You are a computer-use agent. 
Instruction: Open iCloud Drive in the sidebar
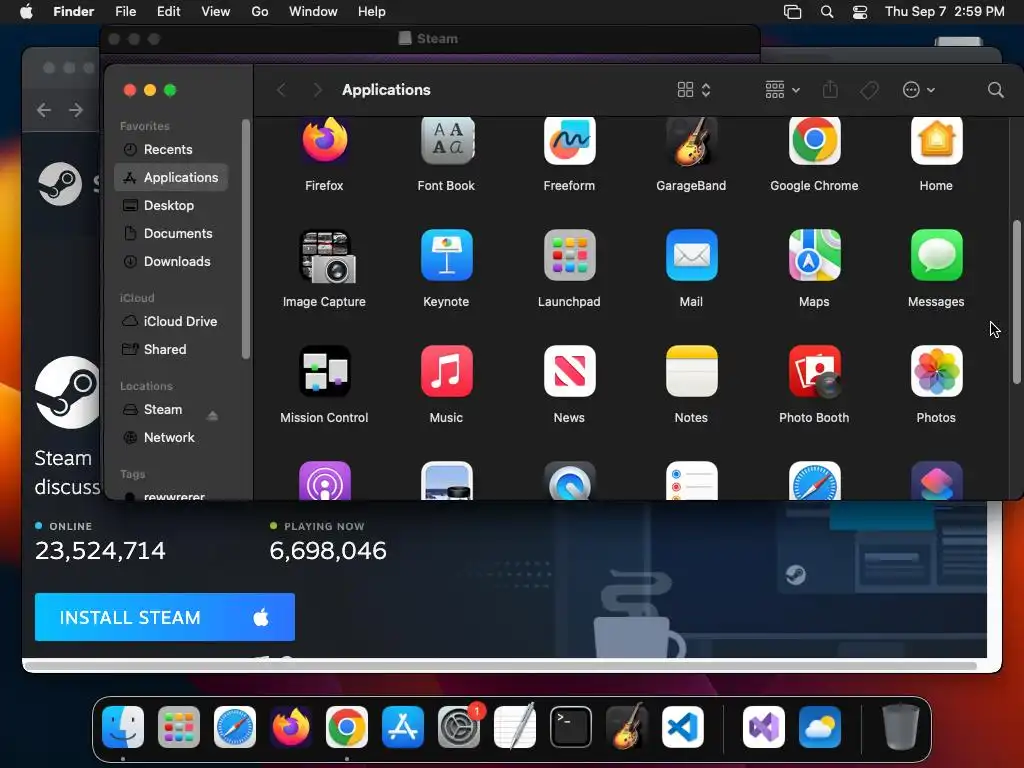(x=171, y=322)
